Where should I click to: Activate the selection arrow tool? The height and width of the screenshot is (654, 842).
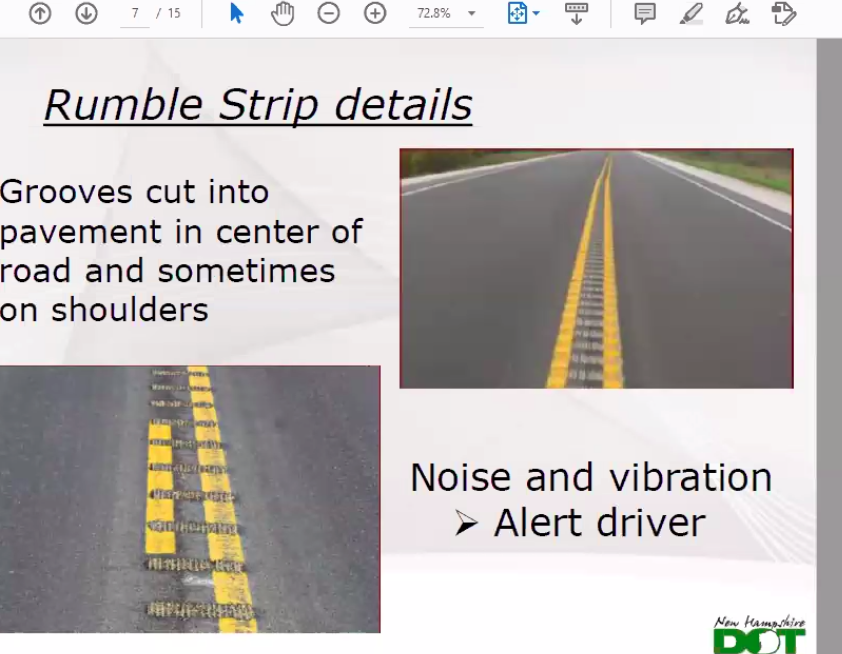coord(237,14)
